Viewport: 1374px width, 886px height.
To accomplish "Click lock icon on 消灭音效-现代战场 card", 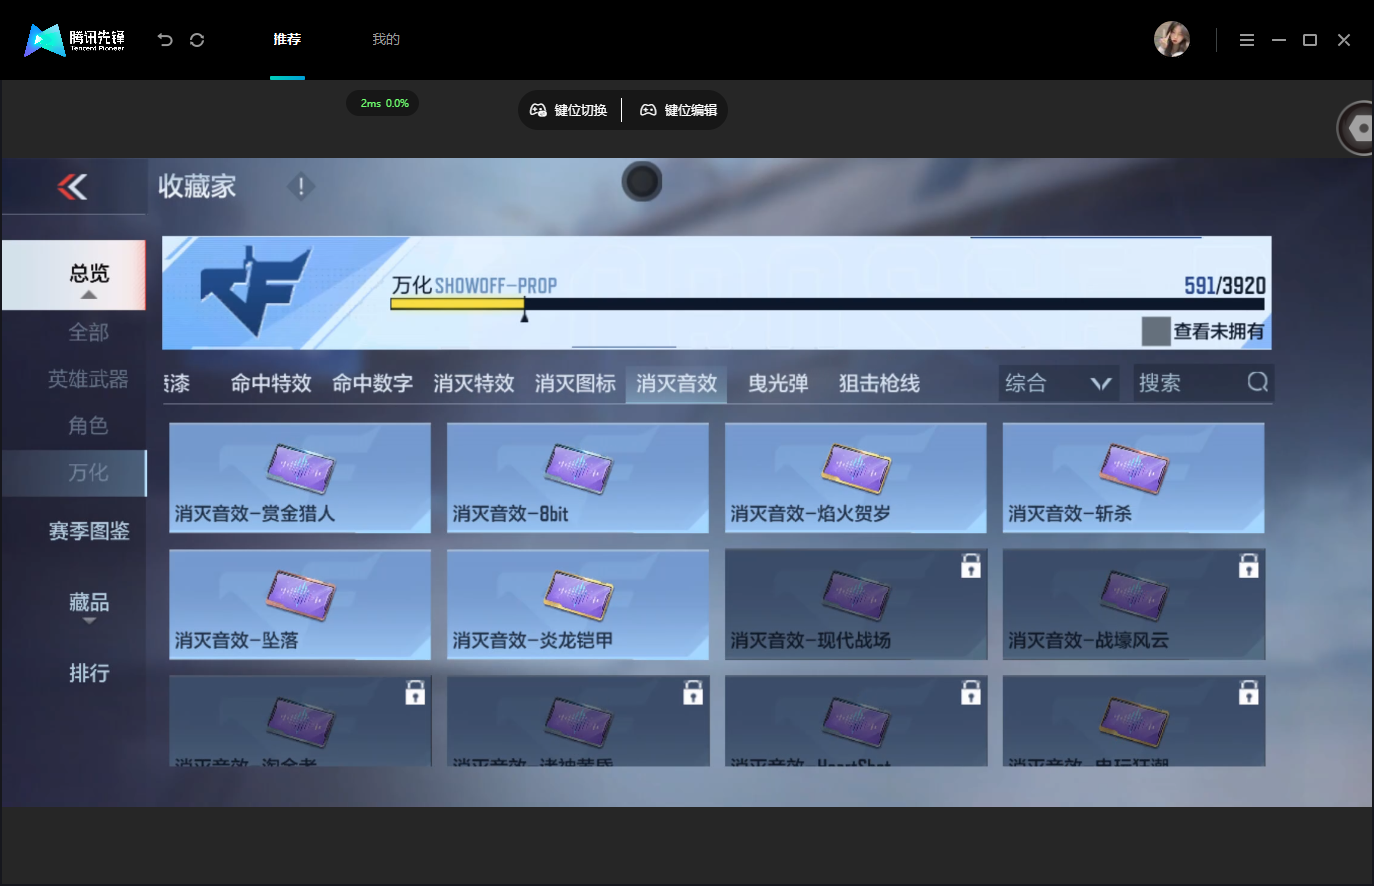I will pos(971,566).
